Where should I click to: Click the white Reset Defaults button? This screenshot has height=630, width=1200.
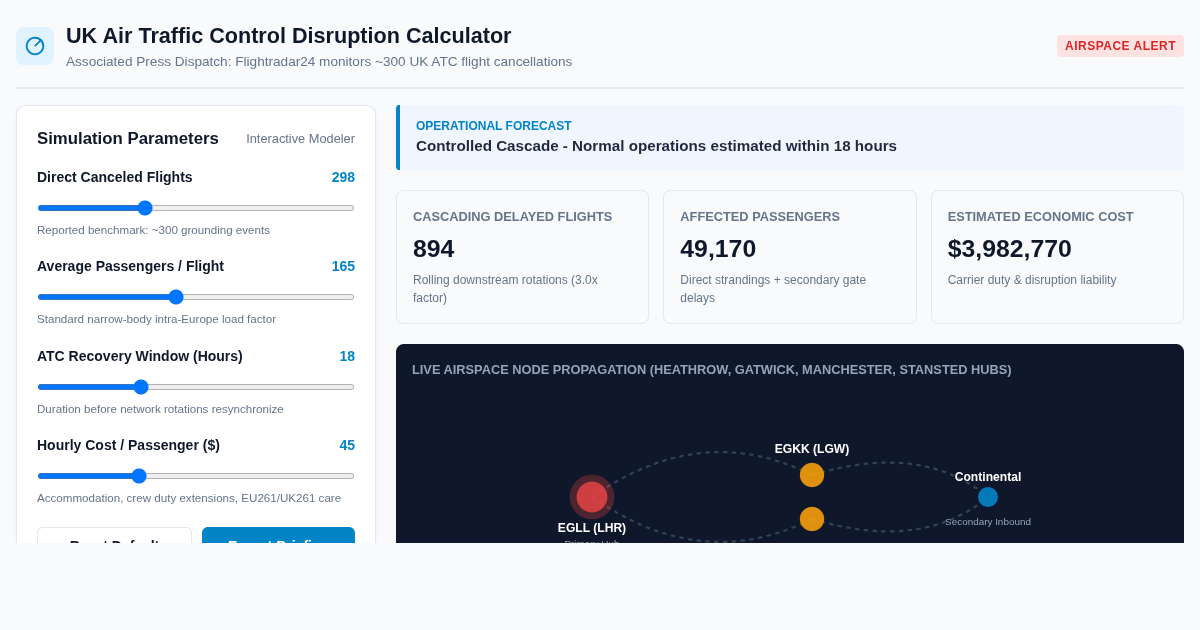(114, 535)
